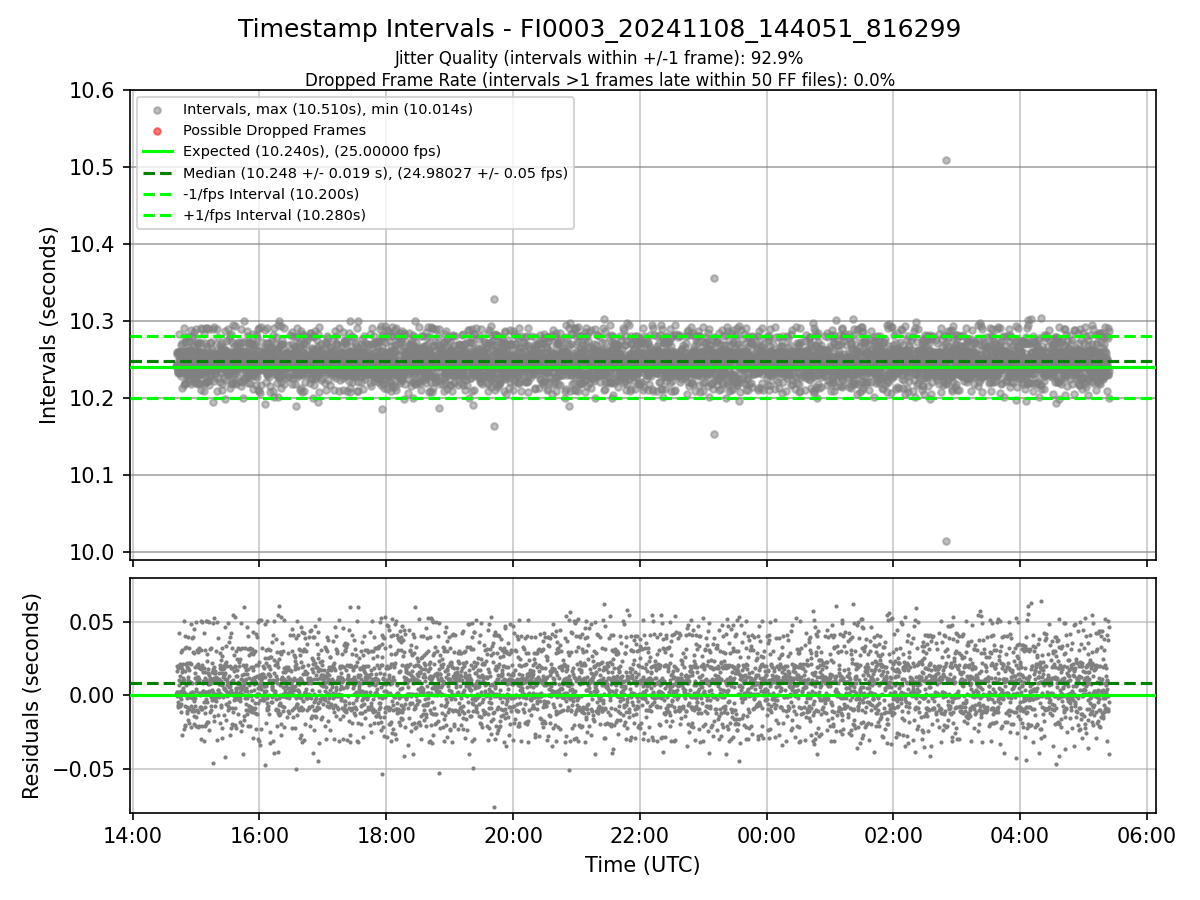Click the x-axis tick label '20:00'
Screen dimensions: 1200x900
[513, 833]
